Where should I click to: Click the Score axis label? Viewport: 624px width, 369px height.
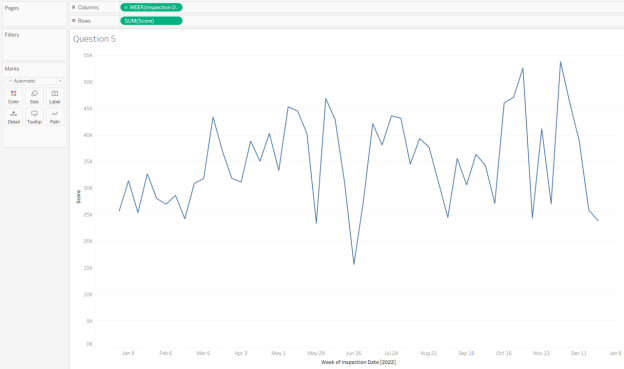[78, 197]
